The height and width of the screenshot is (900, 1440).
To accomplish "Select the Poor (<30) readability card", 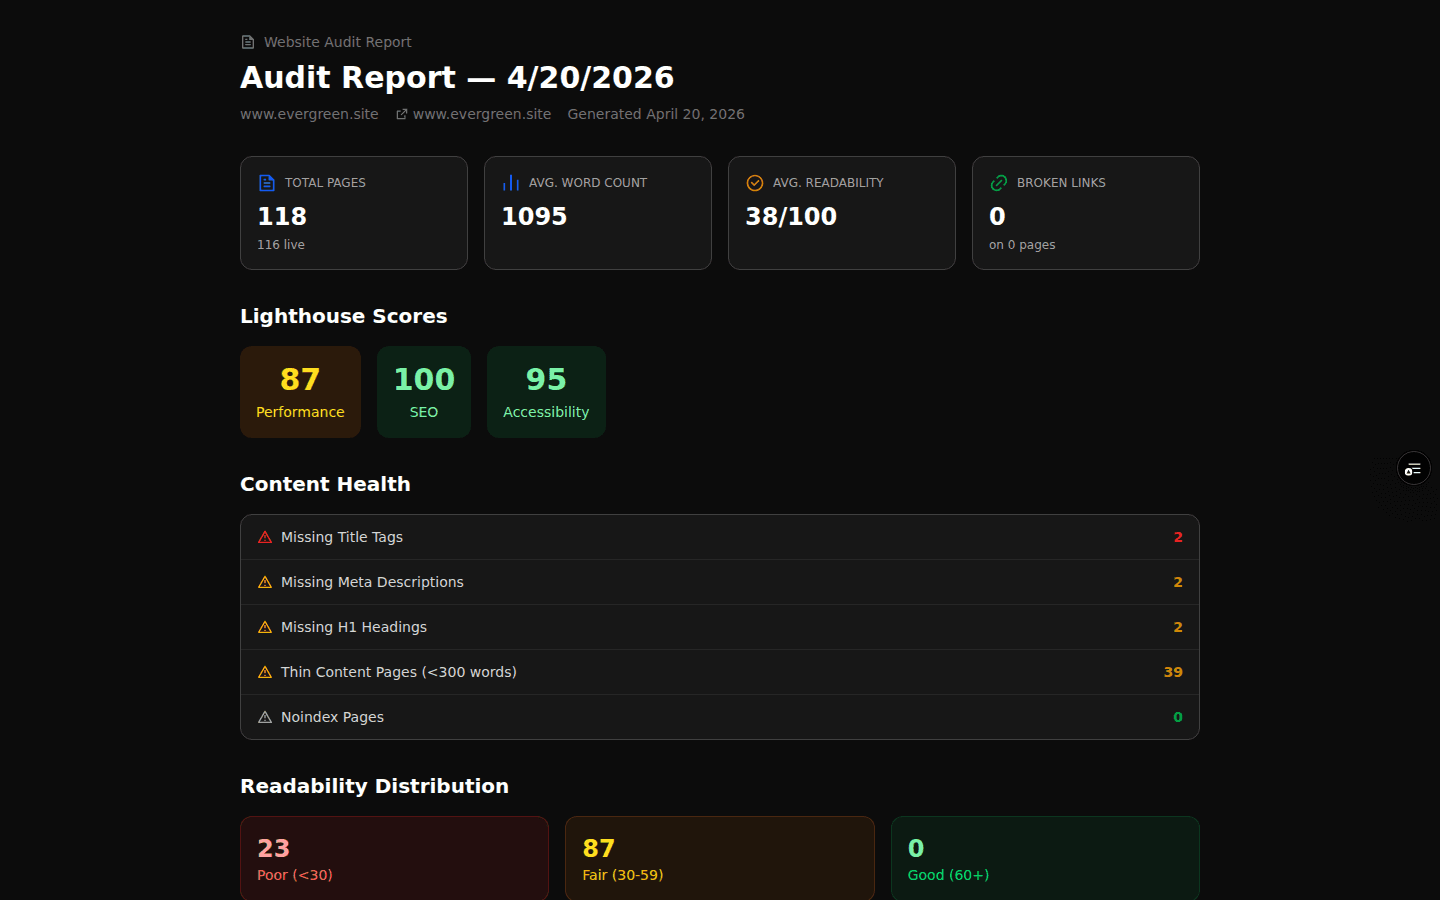I will (x=394, y=858).
